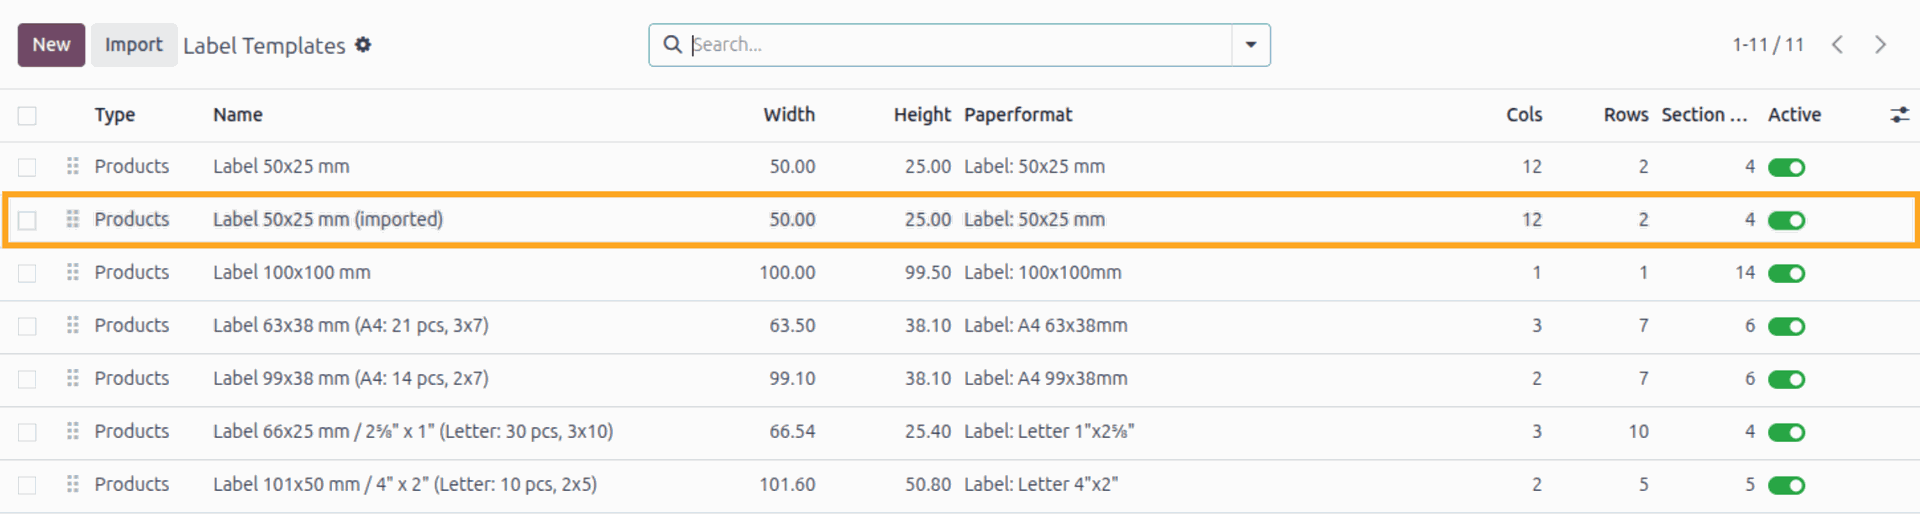Sort by the Active column header

[x=1794, y=115]
